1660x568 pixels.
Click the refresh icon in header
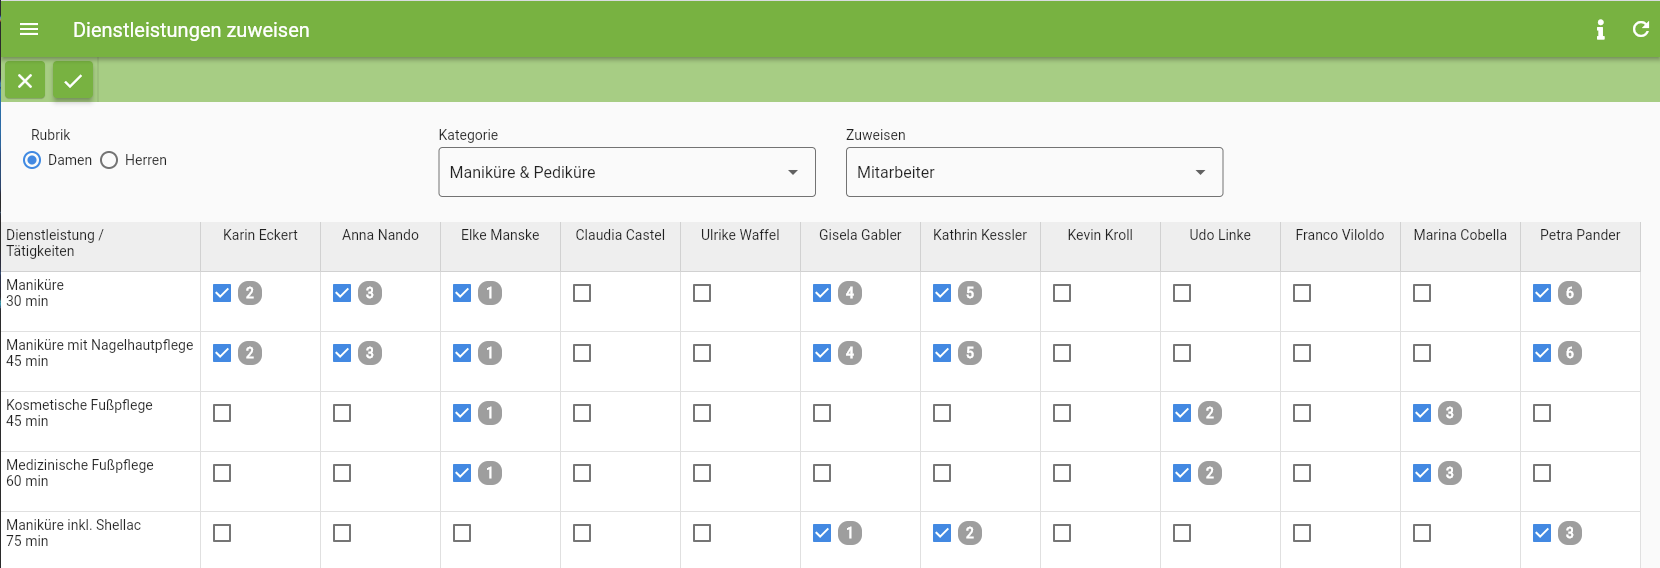pos(1641,30)
